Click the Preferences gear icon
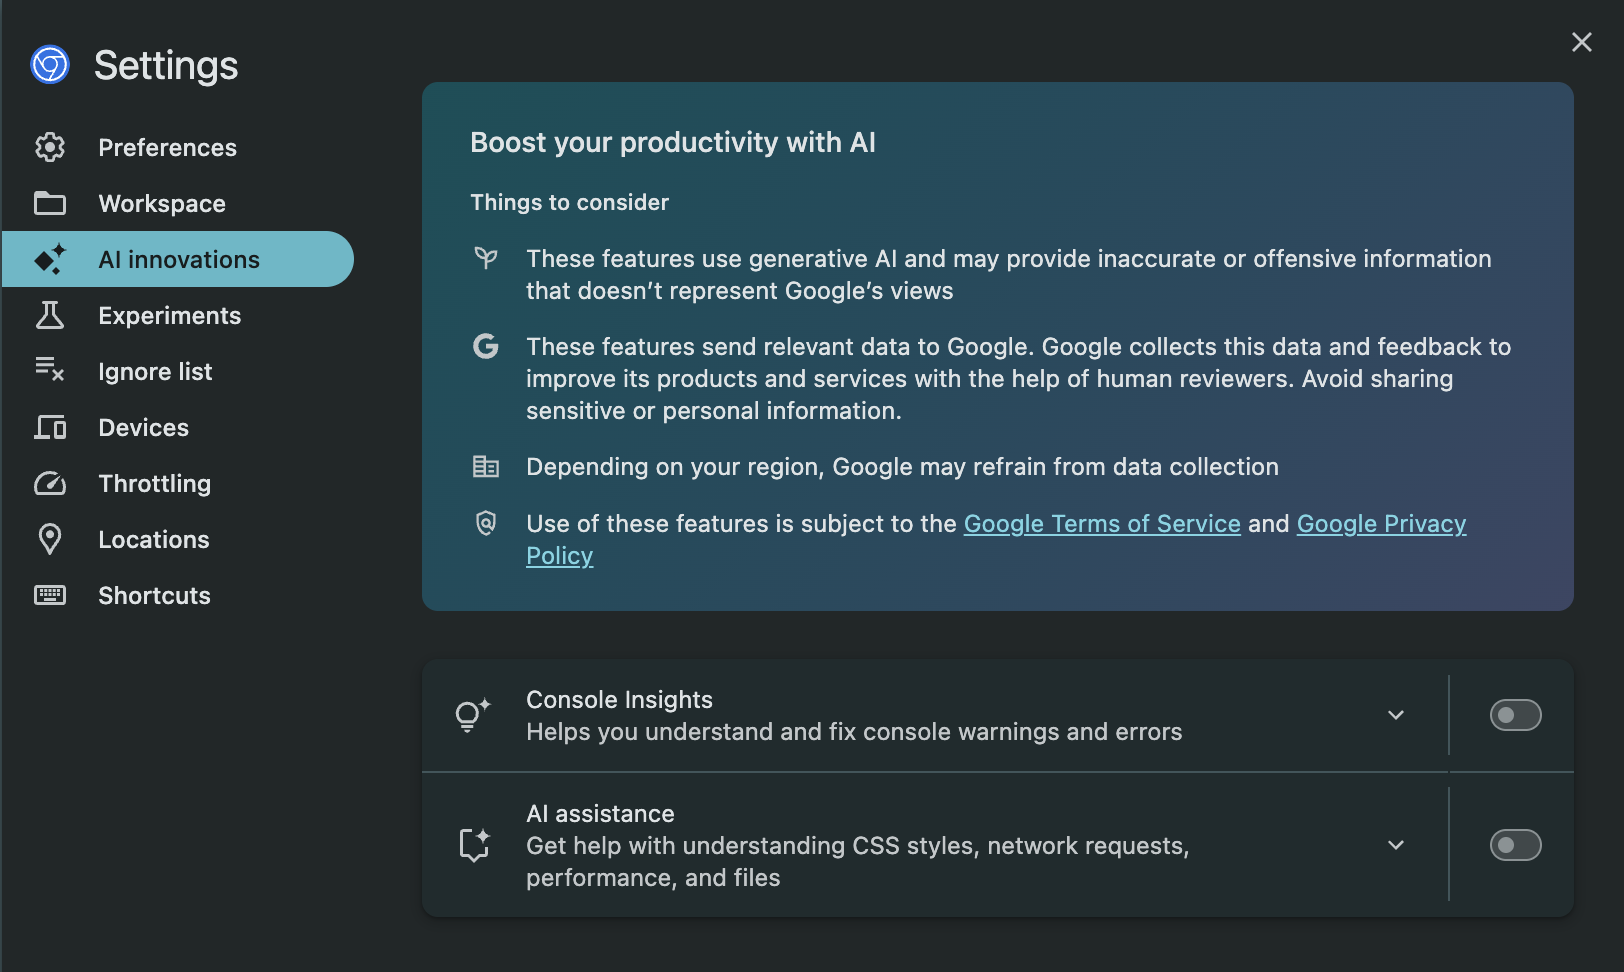 point(50,147)
